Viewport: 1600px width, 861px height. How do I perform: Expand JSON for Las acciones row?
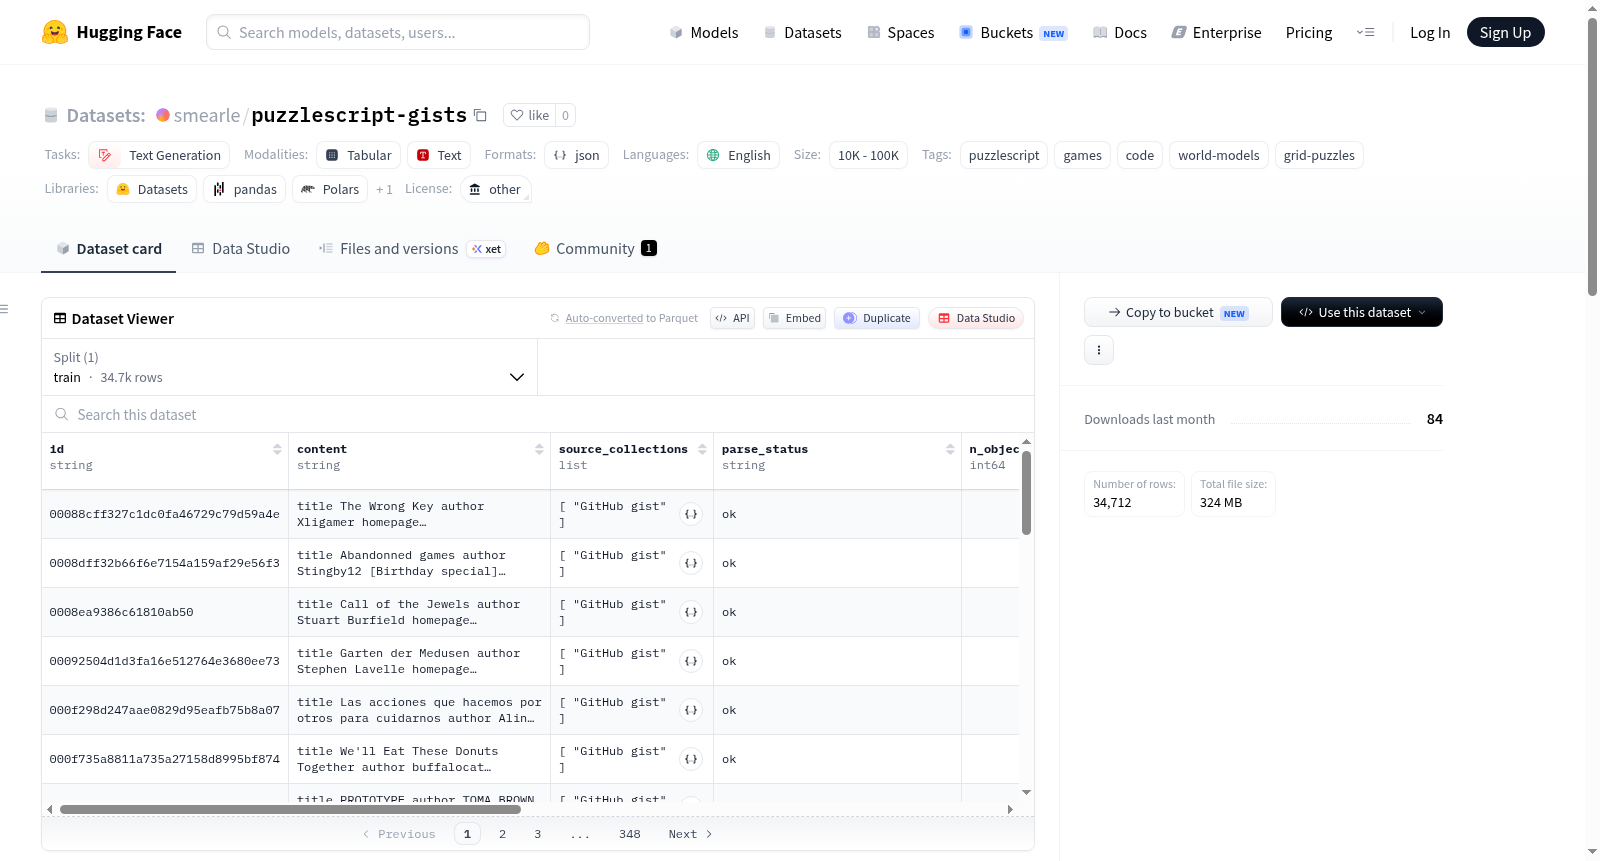[x=691, y=710]
